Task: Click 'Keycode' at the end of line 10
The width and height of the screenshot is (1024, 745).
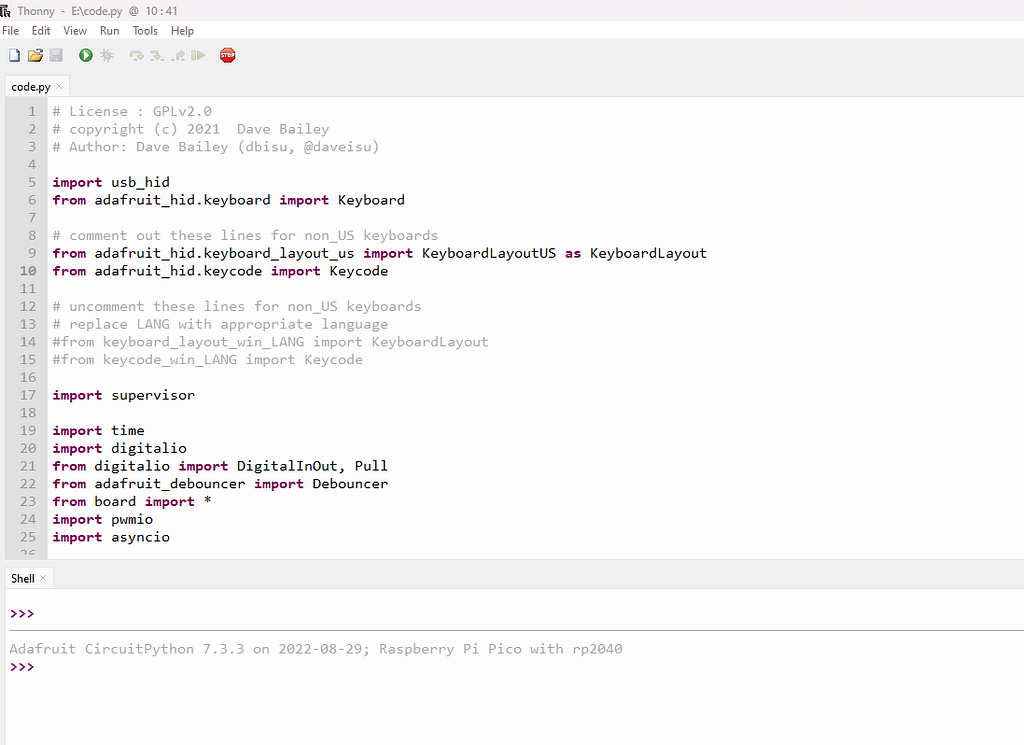Action: point(359,271)
